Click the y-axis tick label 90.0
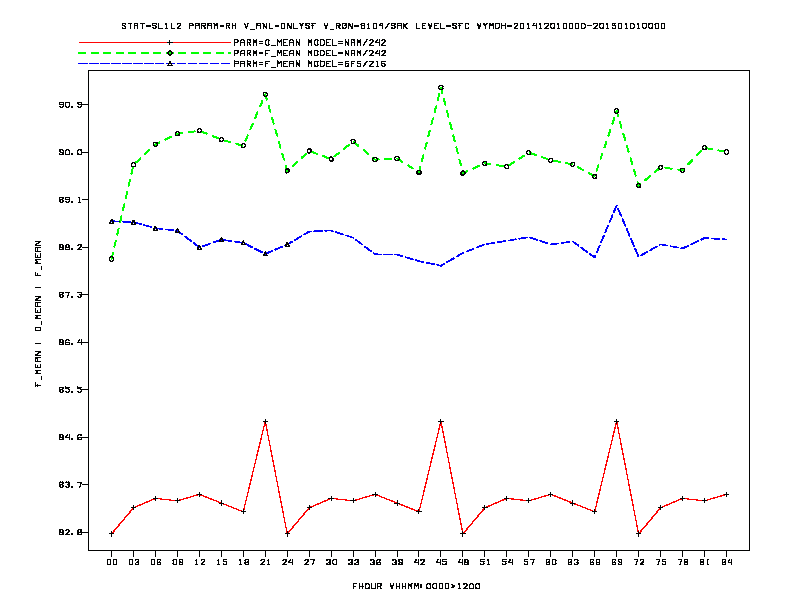The height and width of the screenshot is (612, 792). [70, 152]
